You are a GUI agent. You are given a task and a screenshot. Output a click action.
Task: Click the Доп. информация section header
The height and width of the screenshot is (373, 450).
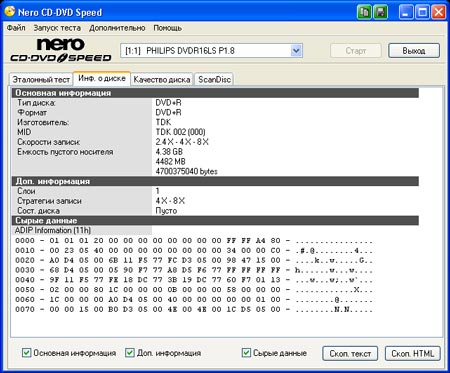(x=215, y=181)
